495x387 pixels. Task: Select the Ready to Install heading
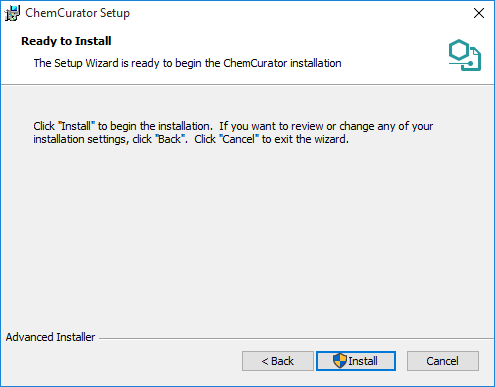(66, 41)
